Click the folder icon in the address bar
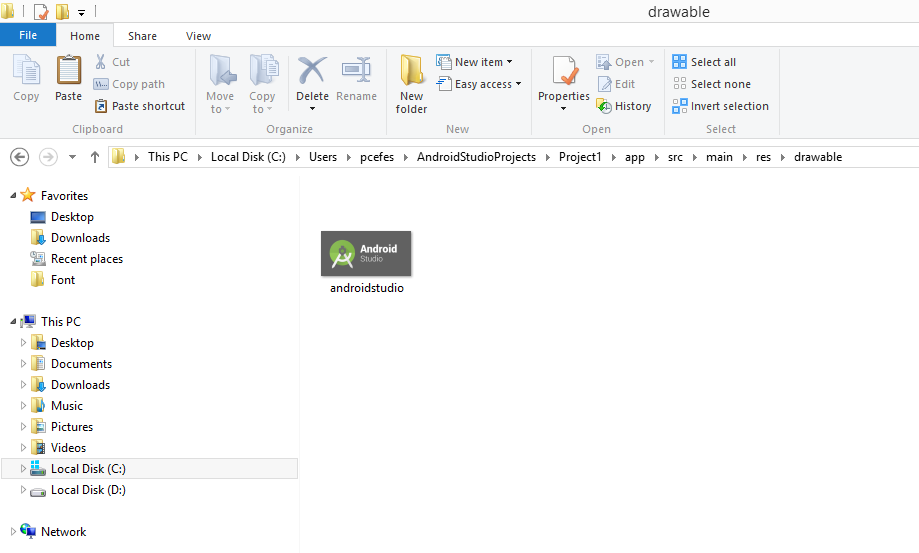Viewport: 919px width, 553px height. (118, 156)
